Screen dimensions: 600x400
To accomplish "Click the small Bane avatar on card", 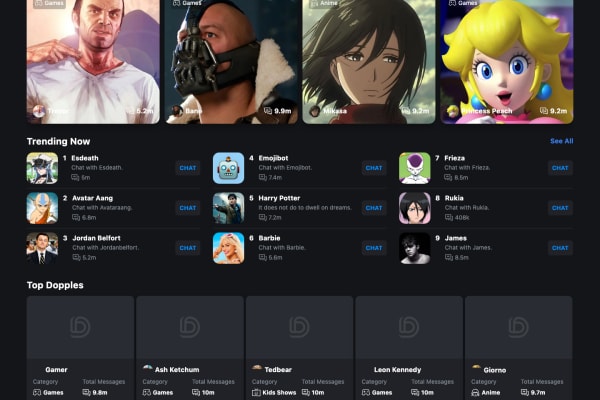I will 177,111.
